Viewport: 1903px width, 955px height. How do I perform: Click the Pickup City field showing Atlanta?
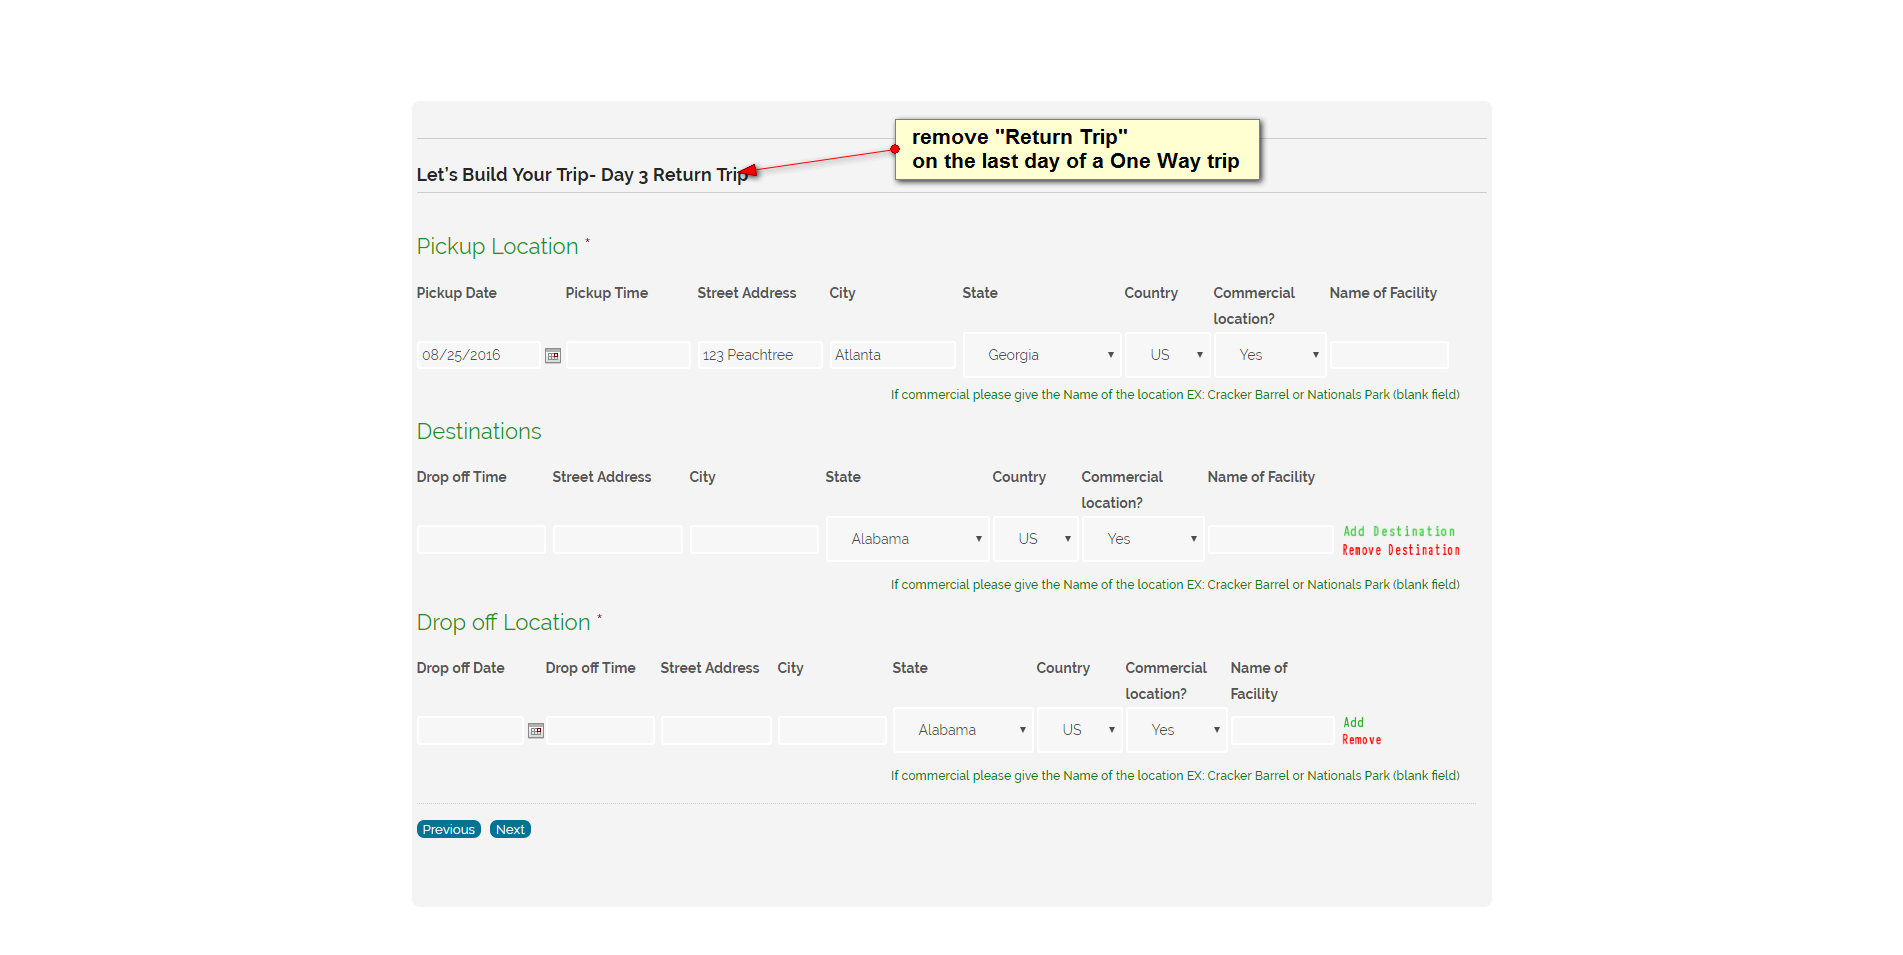click(893, 355)
